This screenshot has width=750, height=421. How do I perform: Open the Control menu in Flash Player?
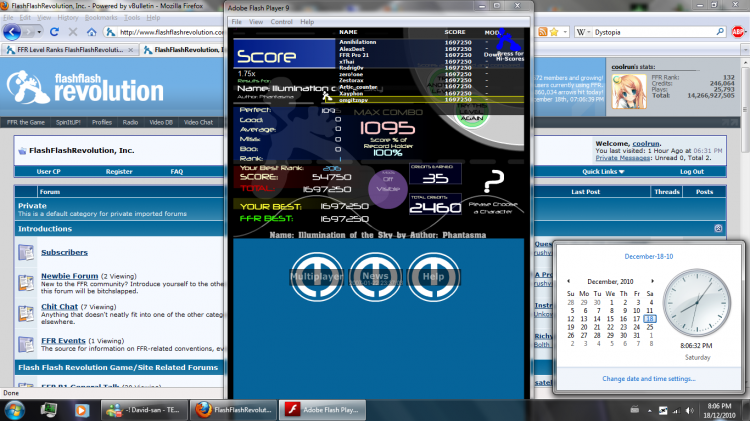(x=281, y=22)
